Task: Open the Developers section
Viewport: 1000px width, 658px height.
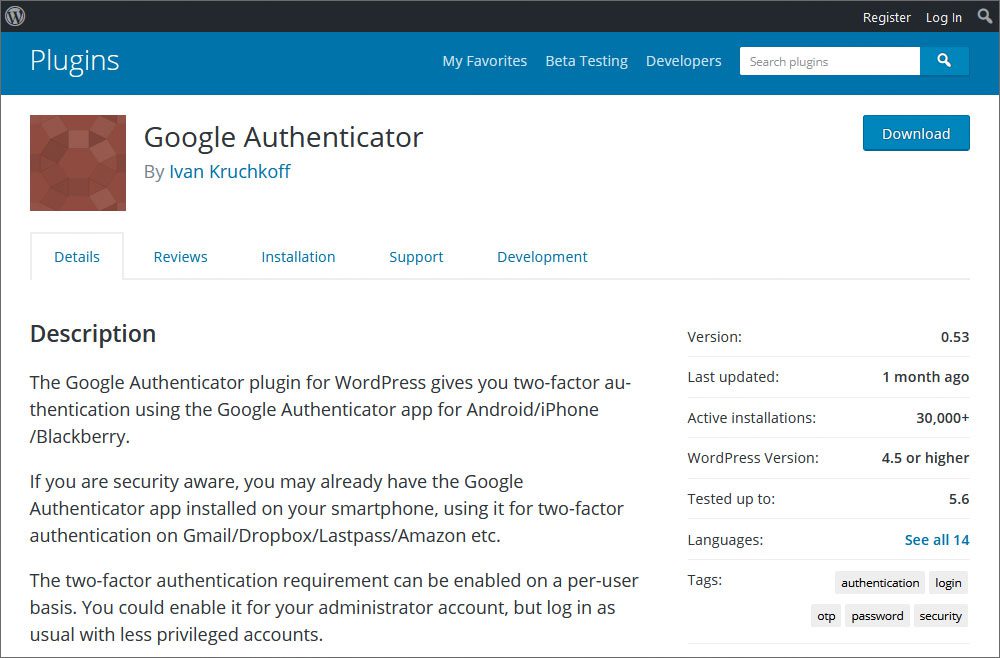Action: click(683, 61)
